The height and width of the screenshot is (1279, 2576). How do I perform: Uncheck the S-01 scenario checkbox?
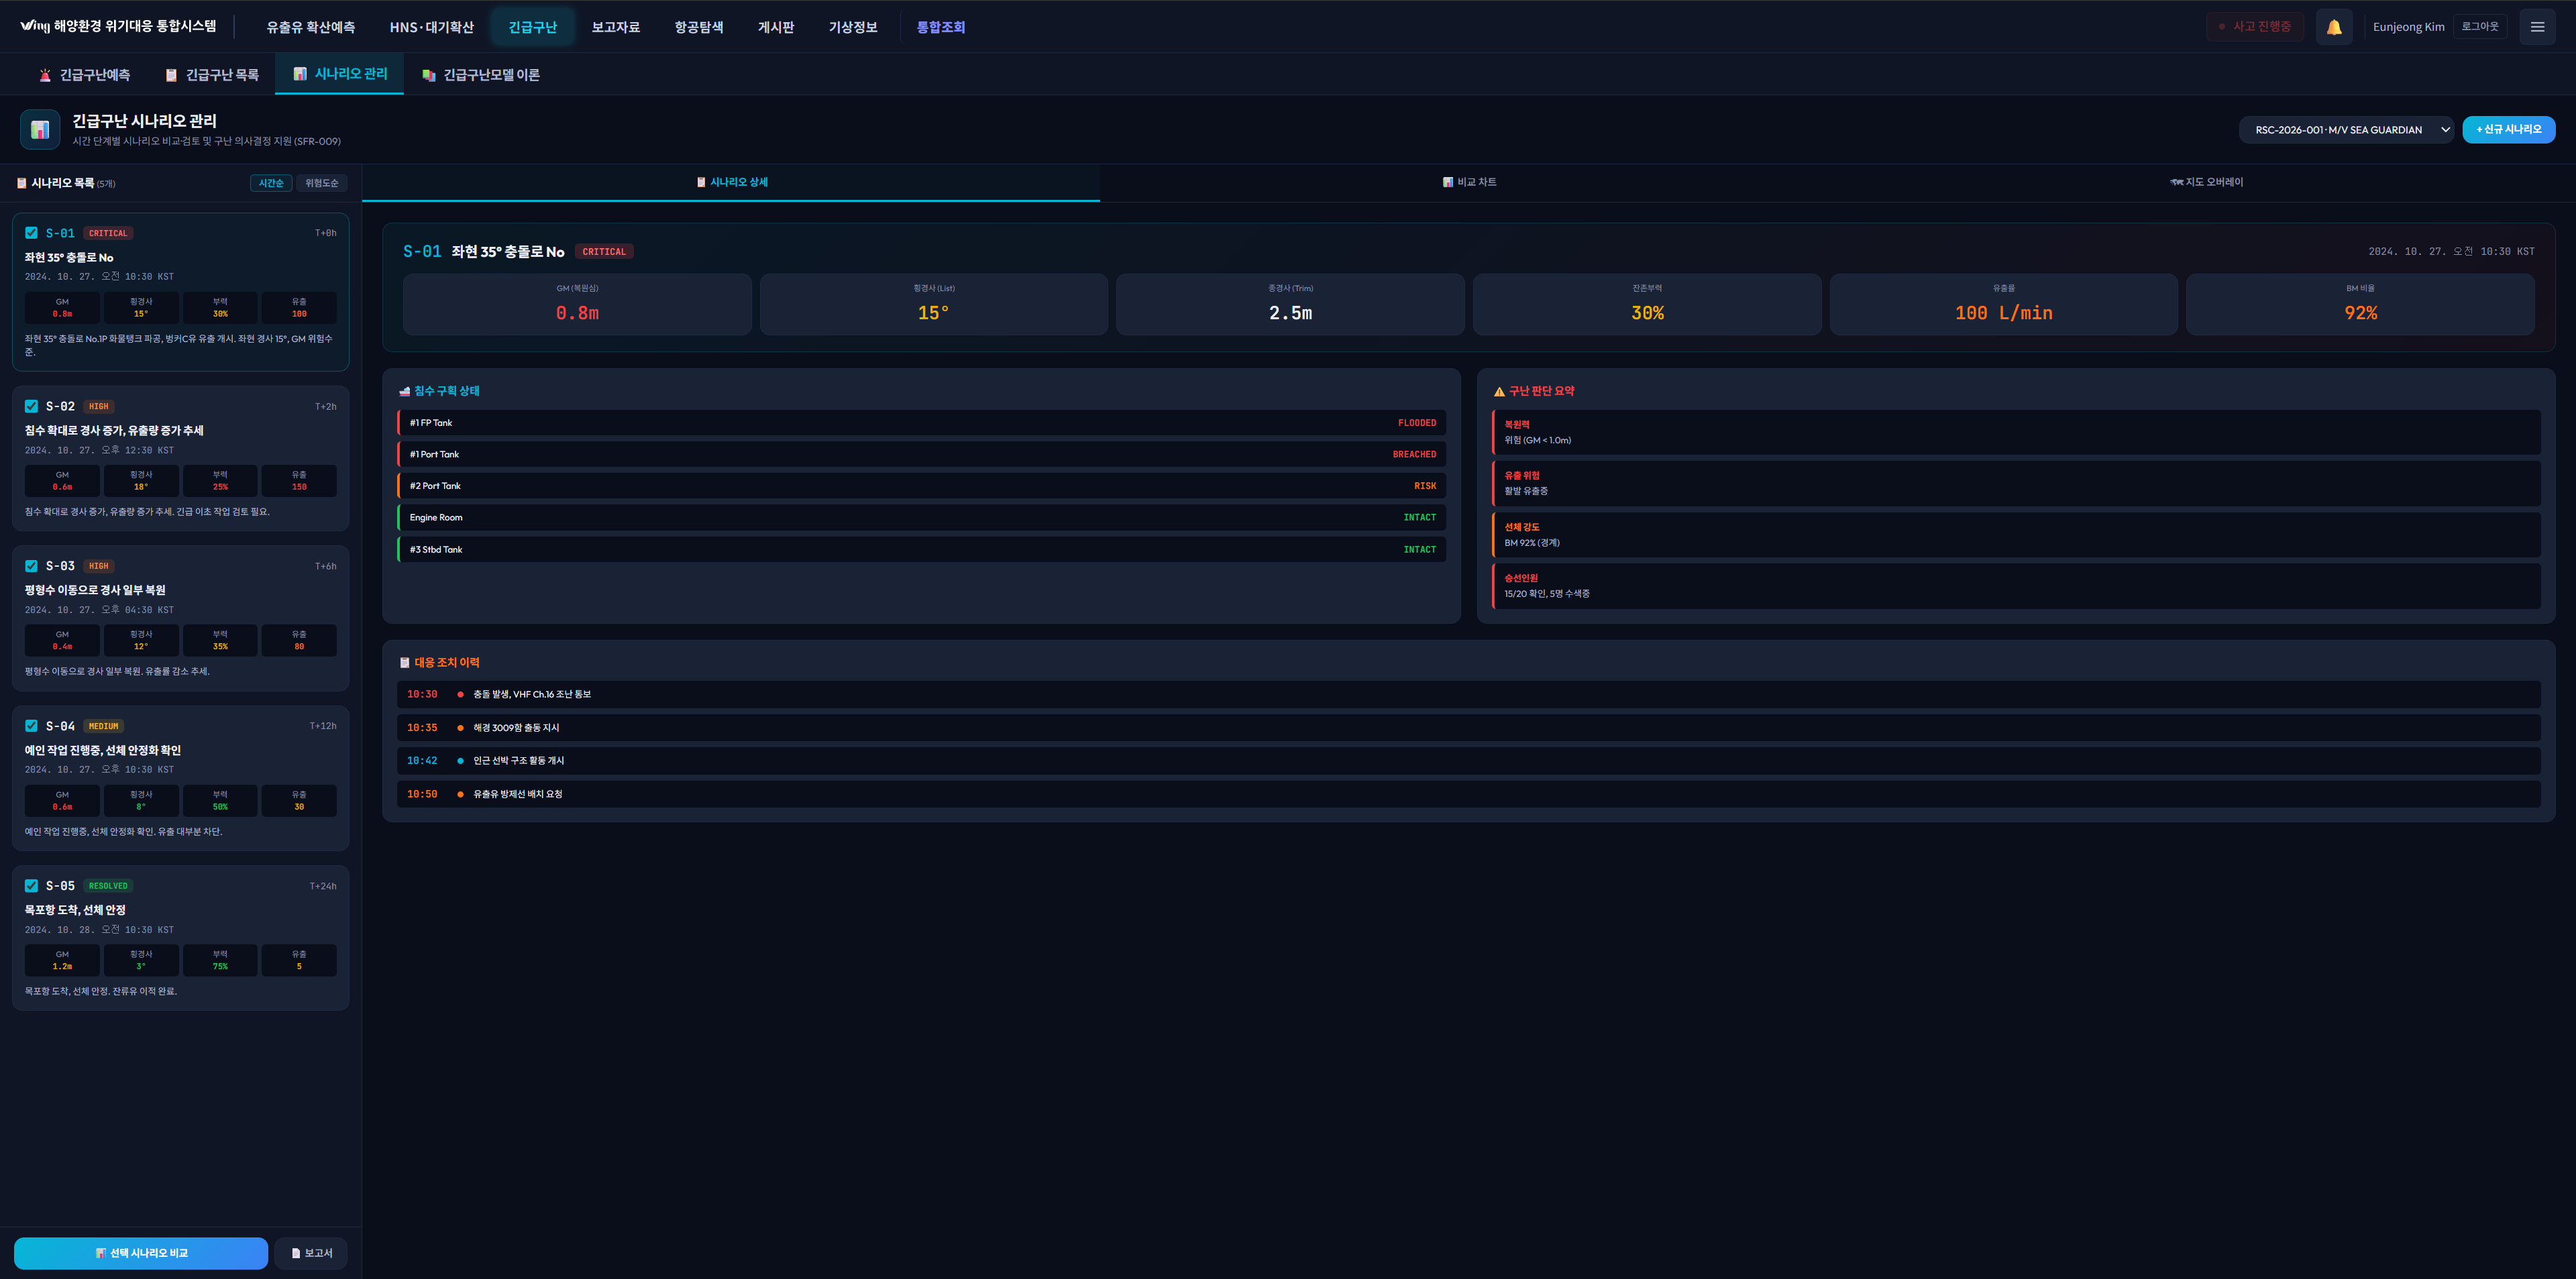31,233
